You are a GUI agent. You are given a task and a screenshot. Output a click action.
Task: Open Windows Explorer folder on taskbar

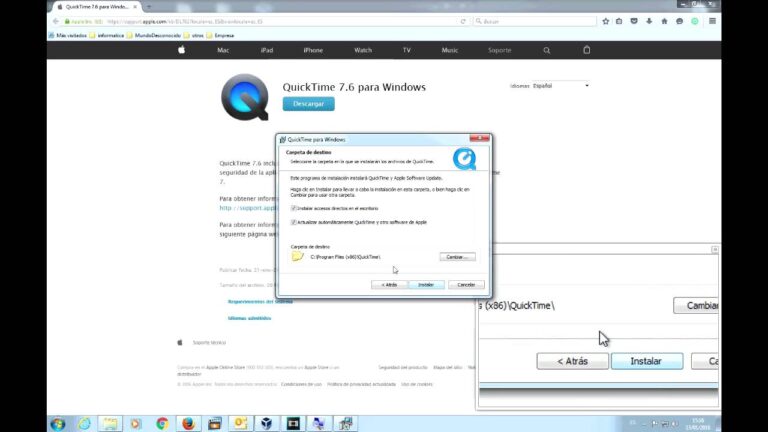110,424
